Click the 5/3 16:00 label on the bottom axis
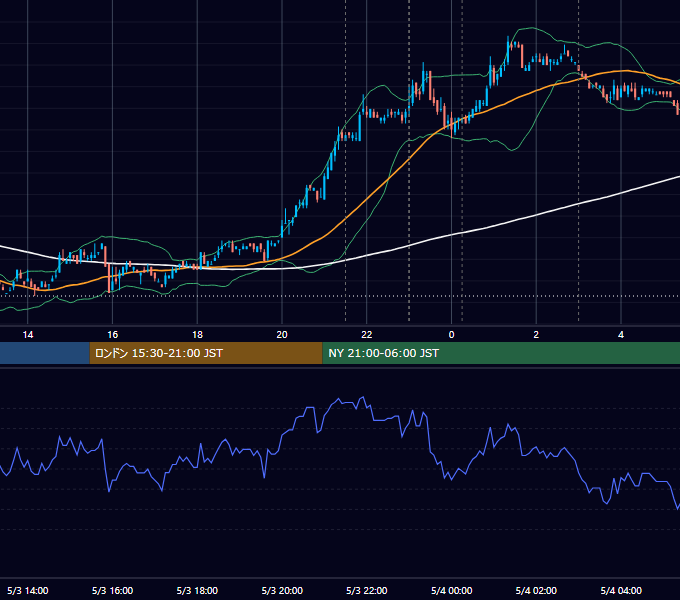 tap(112, 590)
